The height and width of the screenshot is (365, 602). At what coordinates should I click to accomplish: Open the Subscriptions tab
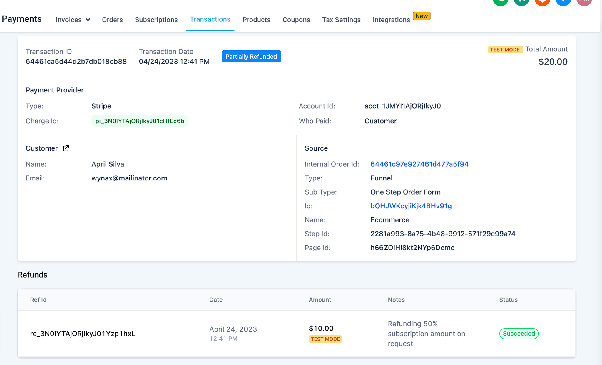(x=156, y=20)
